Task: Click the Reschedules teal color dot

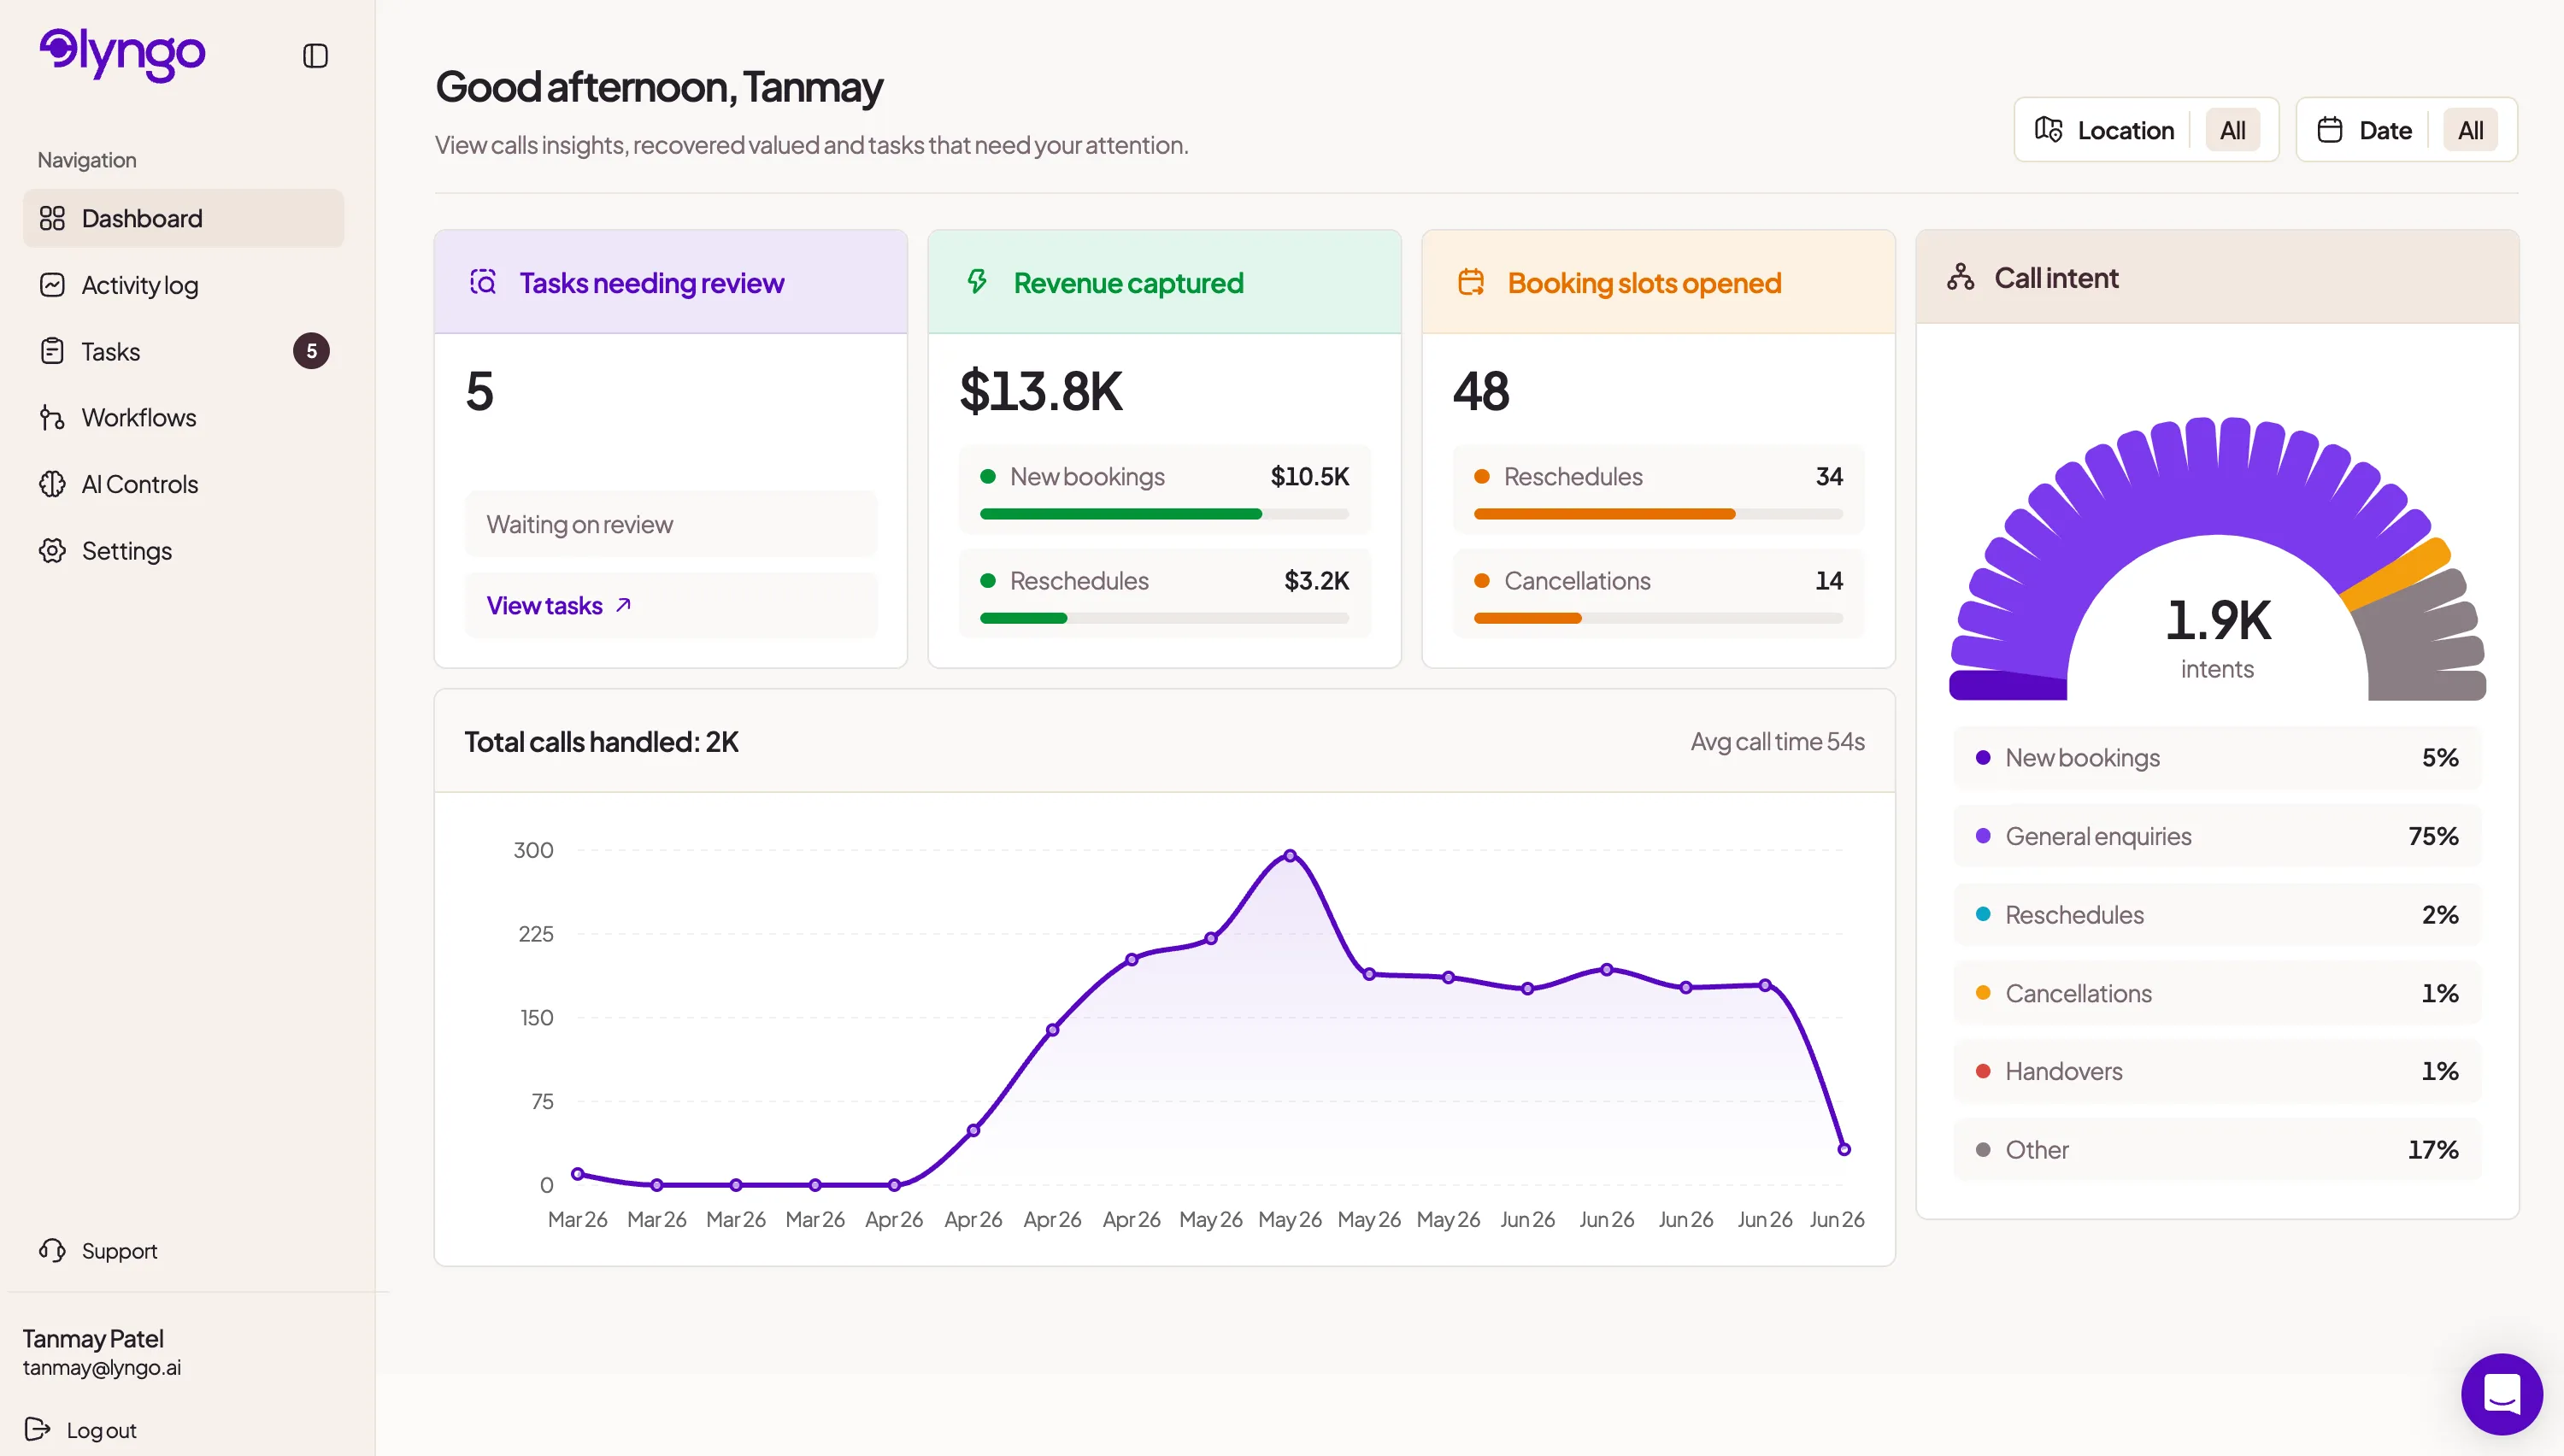Action: click(1983, 914)
